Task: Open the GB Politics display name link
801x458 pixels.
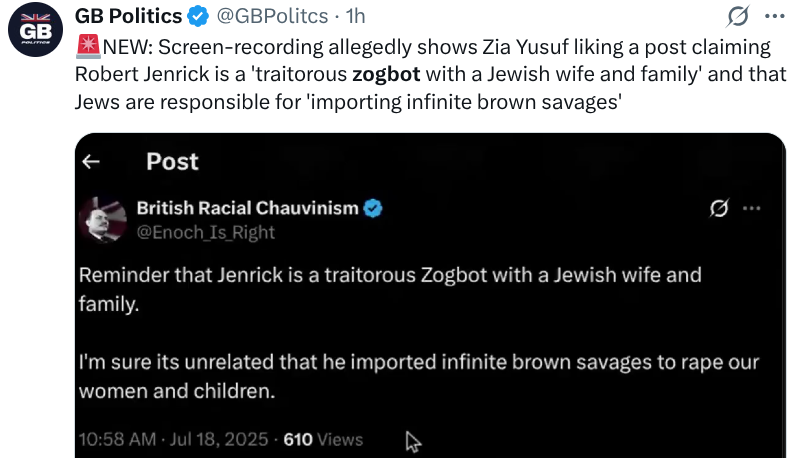Action: 128,16
